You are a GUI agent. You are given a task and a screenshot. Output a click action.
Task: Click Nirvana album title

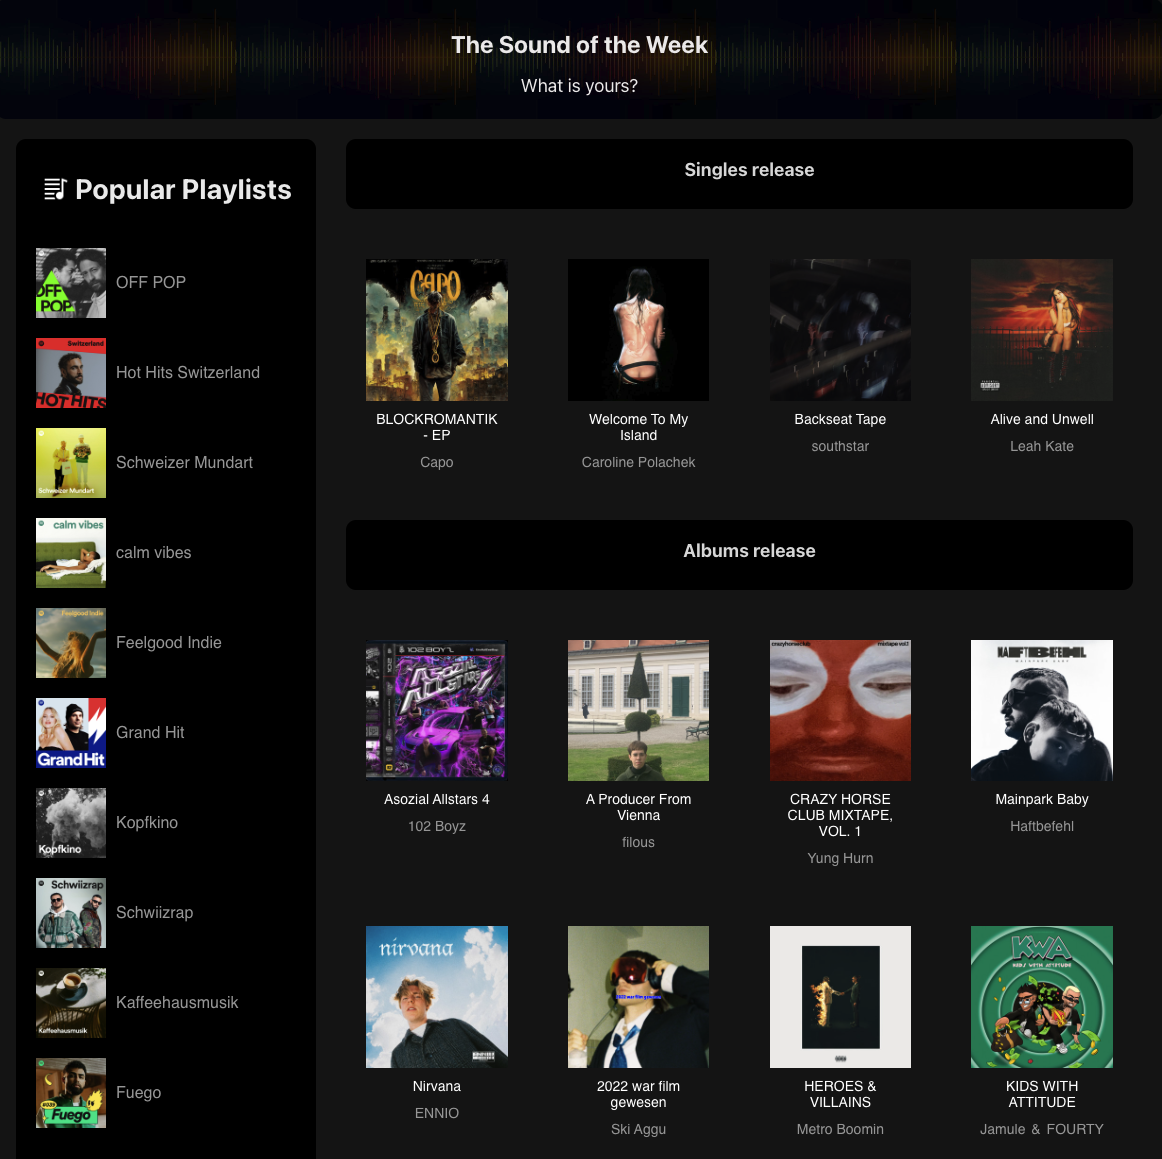[436, 1086]
